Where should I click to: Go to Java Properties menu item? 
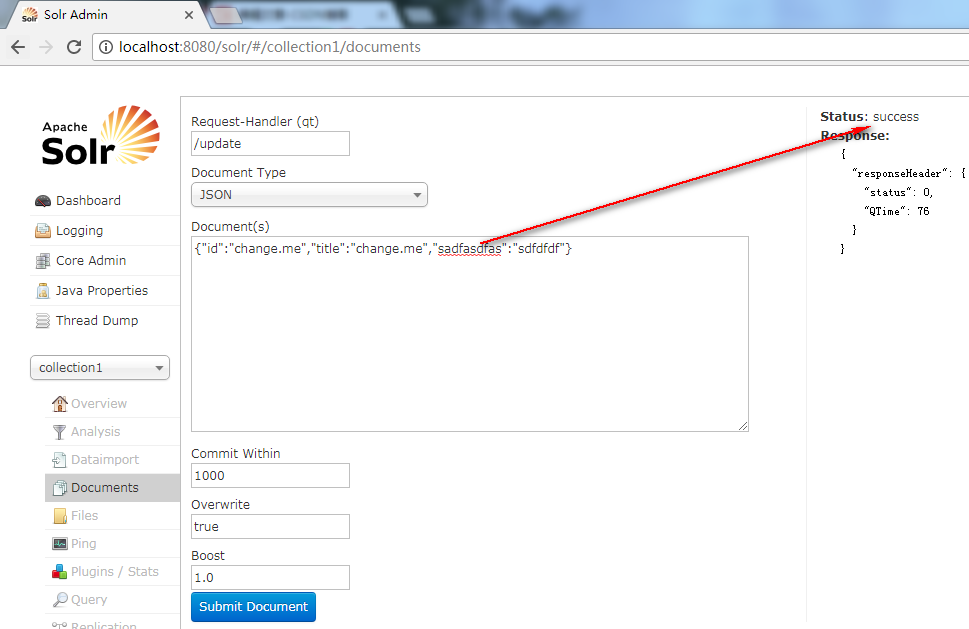pyautogui.click(x=102, y=290)
